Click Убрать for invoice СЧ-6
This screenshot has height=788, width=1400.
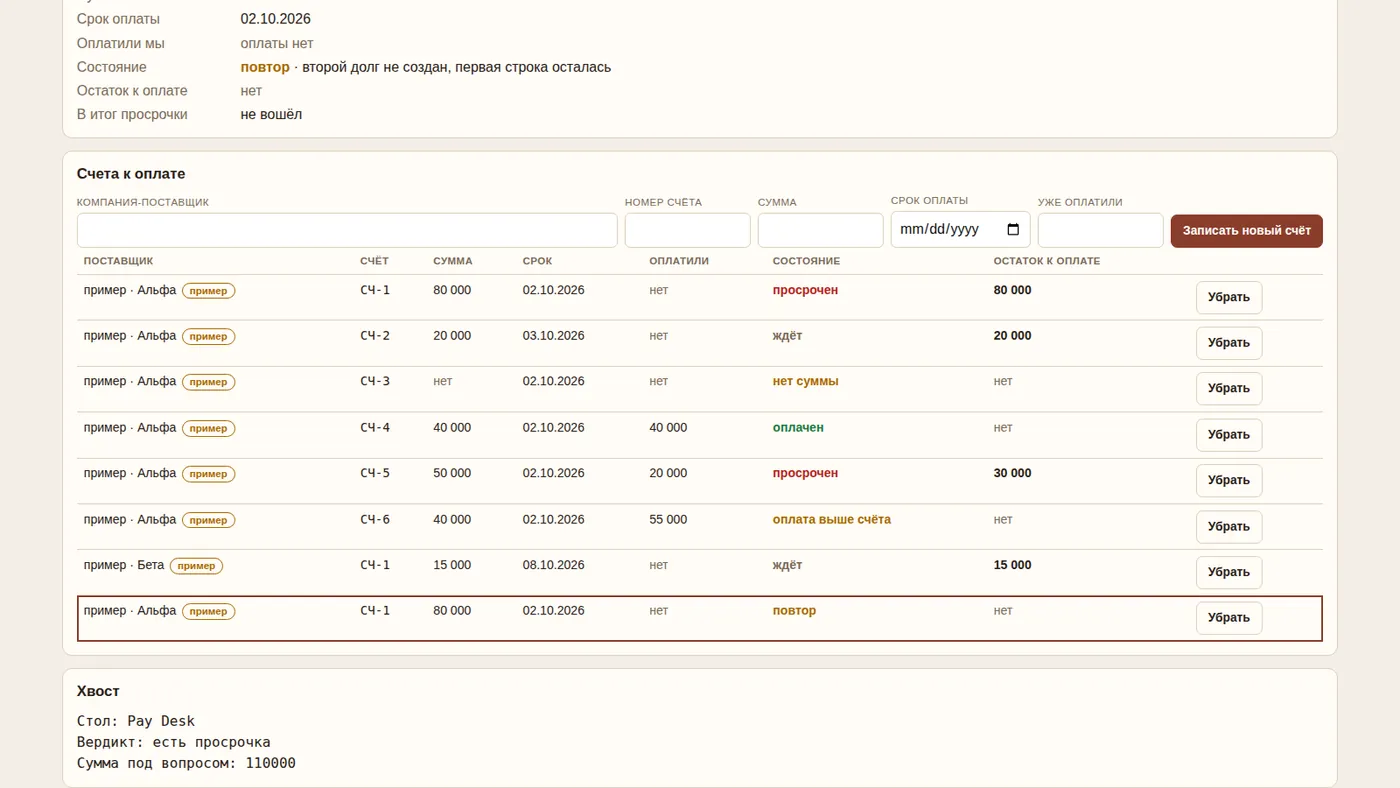[x=1229, y=526]
